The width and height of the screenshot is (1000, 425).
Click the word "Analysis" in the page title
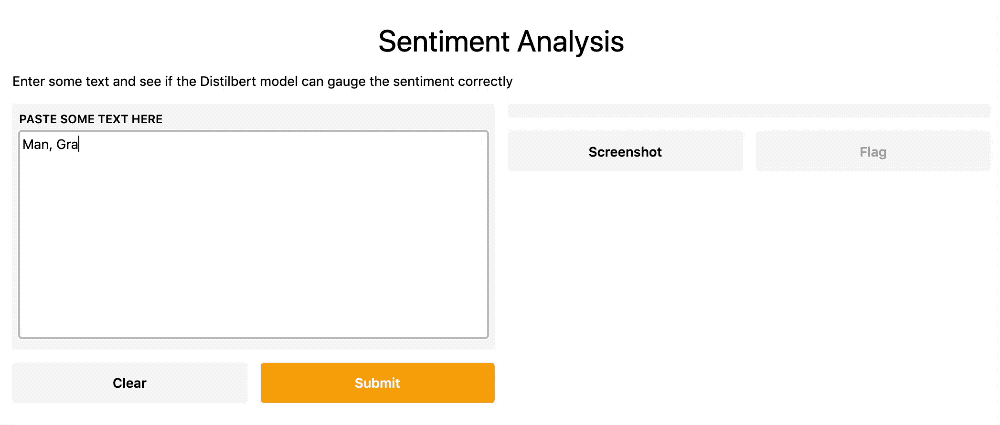572,42
